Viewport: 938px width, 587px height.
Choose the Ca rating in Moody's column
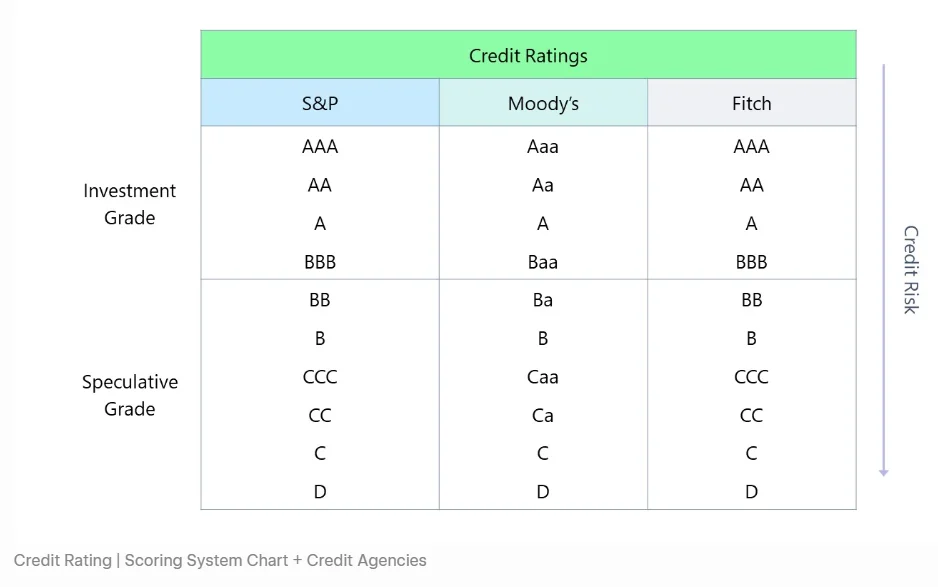tap(543, 415)
